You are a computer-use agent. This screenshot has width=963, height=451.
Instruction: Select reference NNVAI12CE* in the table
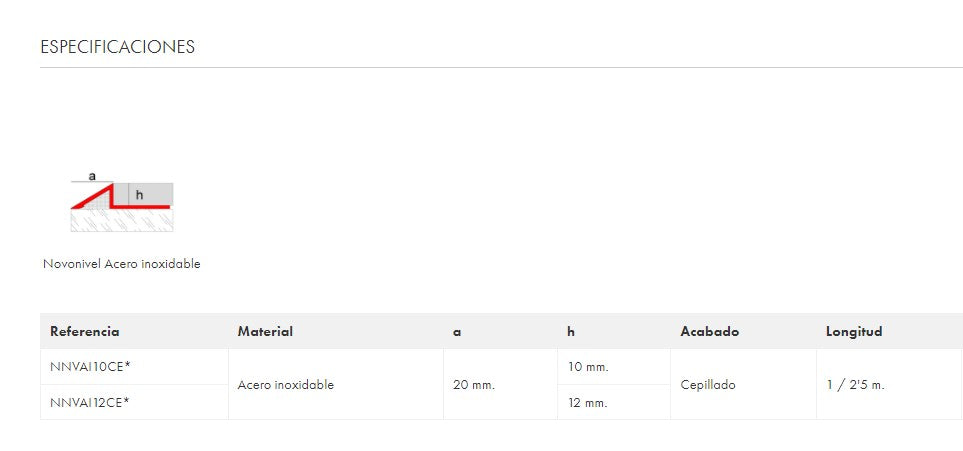tap(90, 402)
